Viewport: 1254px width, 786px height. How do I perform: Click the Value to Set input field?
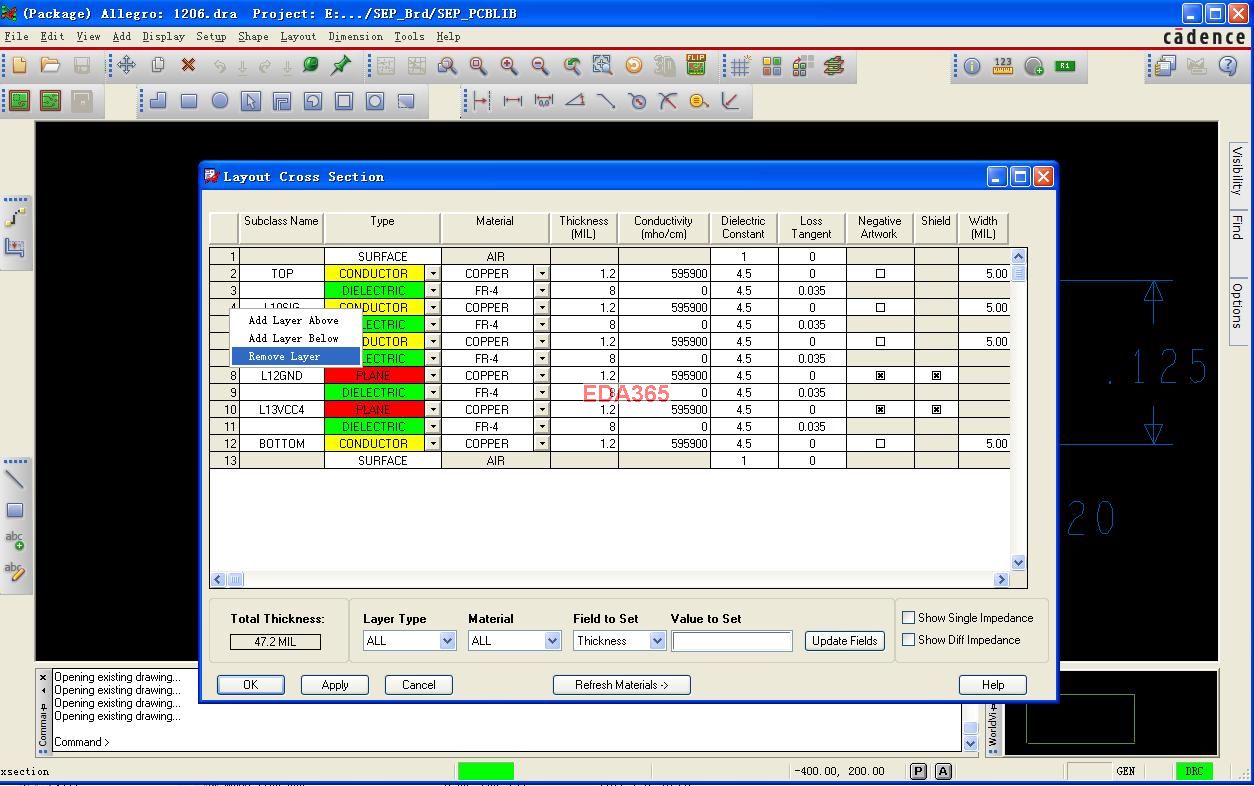732,641
